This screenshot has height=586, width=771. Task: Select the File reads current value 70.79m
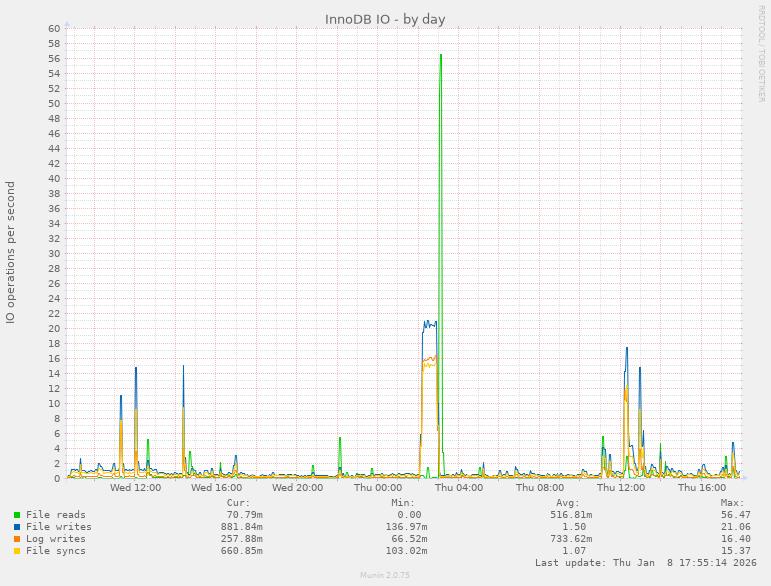(x=244, y=515)
